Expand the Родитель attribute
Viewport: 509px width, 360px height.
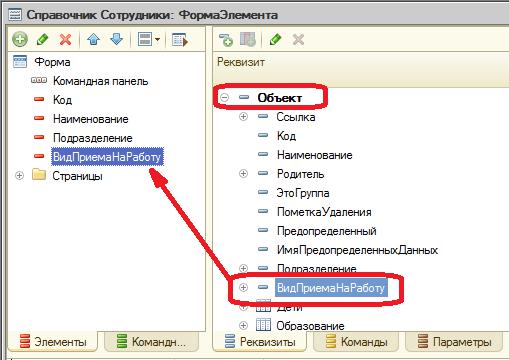243,173
